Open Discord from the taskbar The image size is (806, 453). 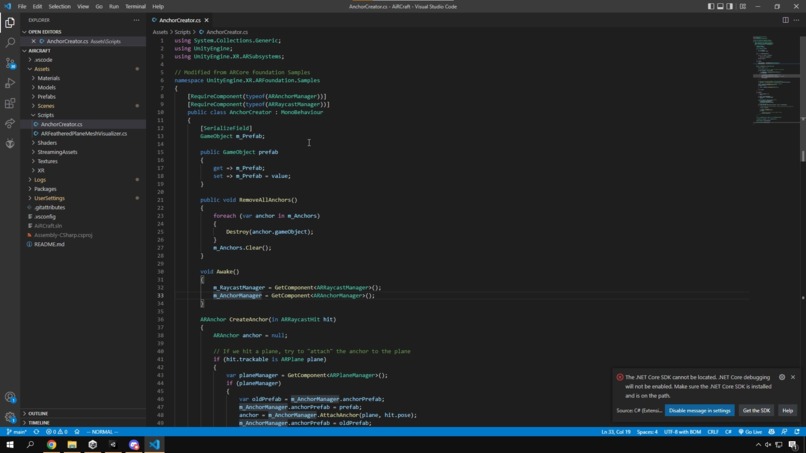[x=134, y=445]
